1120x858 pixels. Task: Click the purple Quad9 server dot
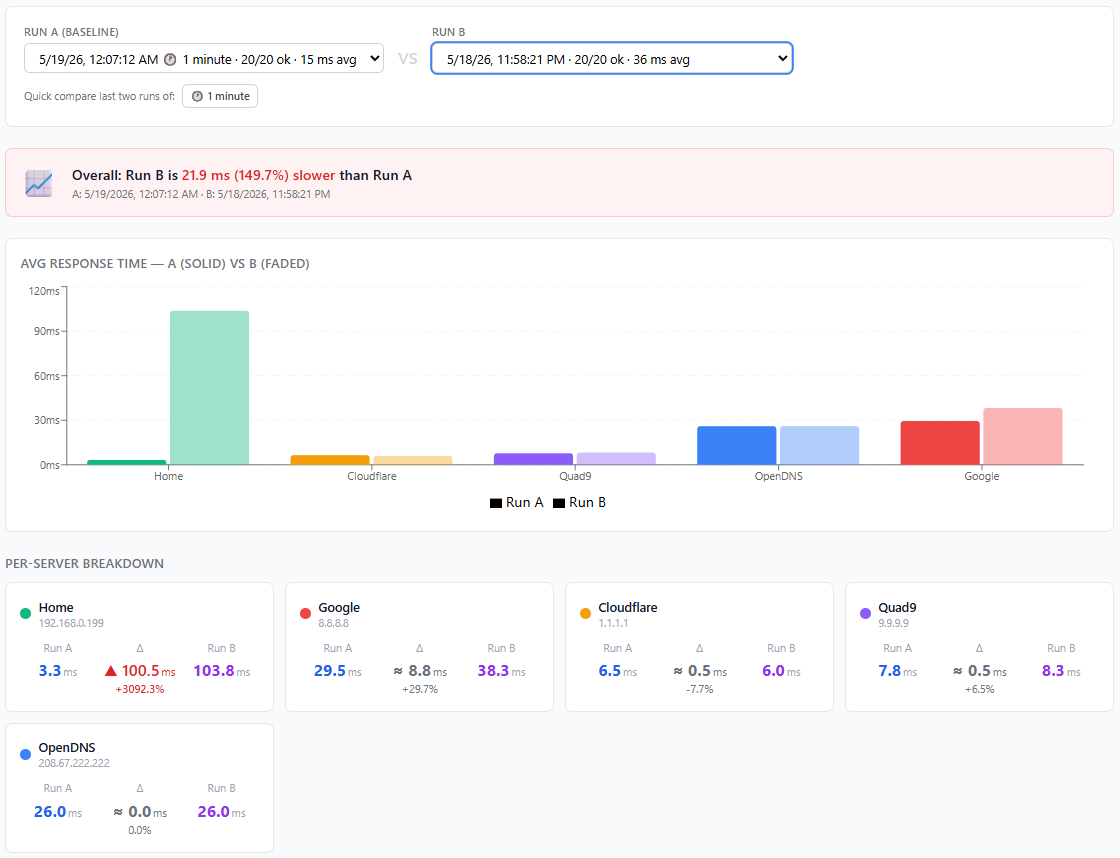pos(866,613)
